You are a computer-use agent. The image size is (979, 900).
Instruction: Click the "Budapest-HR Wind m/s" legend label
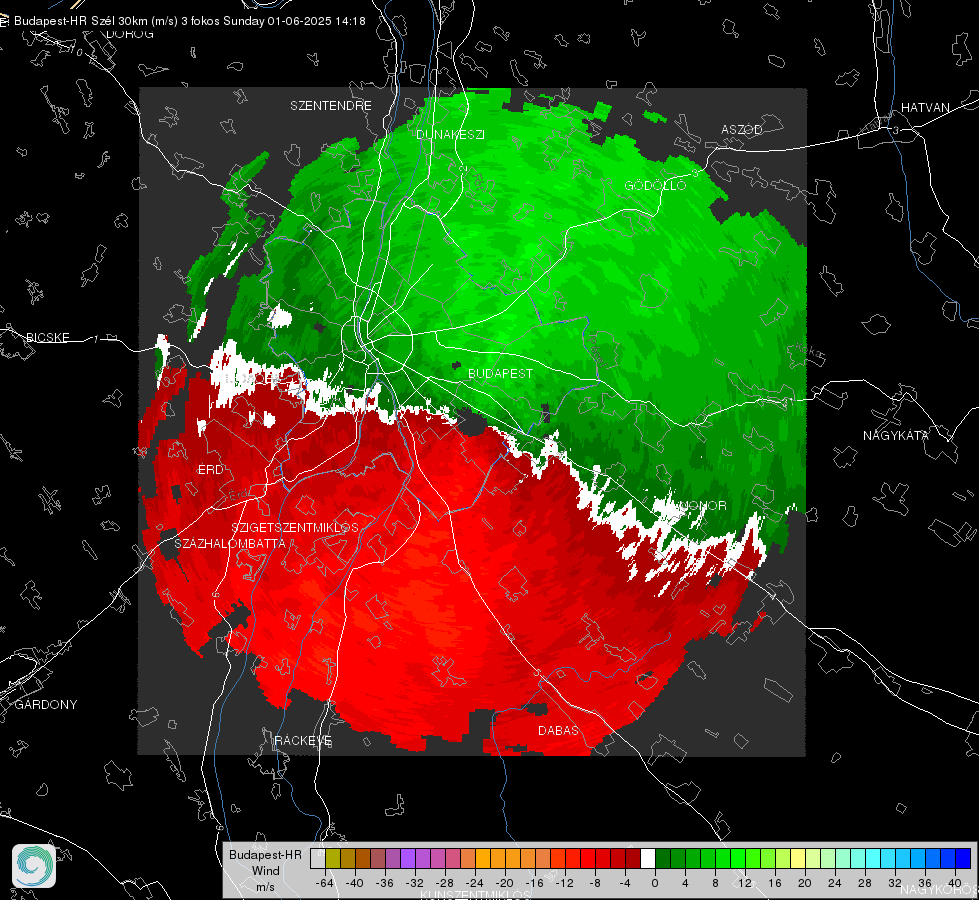(x=265, y=871)
